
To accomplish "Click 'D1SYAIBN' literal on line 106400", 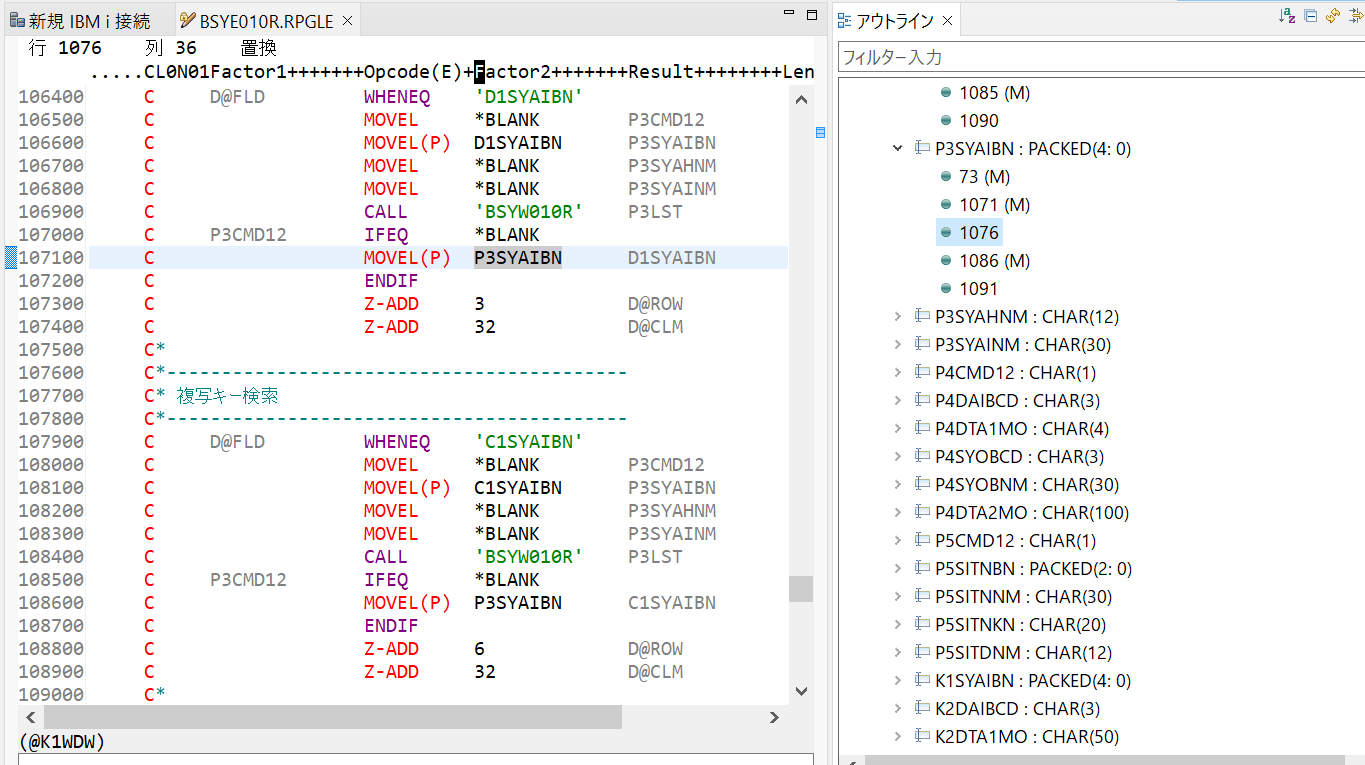I will pyautogui.click(x=529, y=97).
